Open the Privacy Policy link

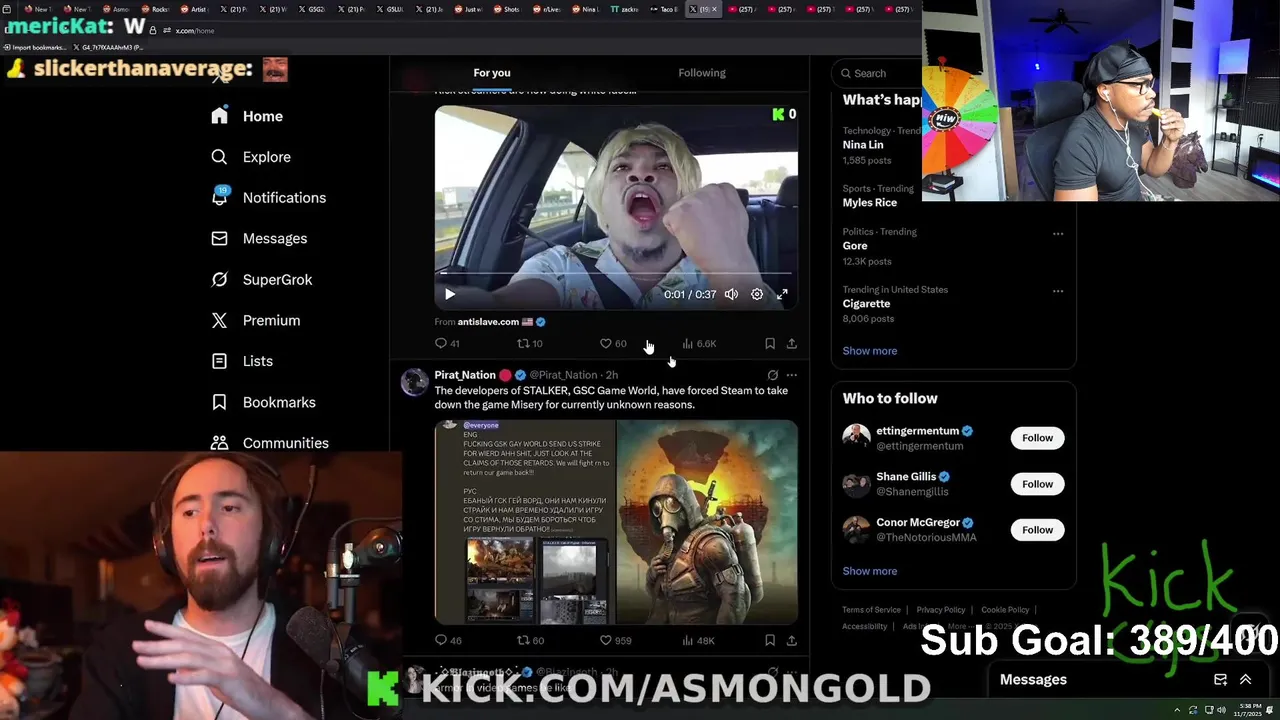pos(941,610)
